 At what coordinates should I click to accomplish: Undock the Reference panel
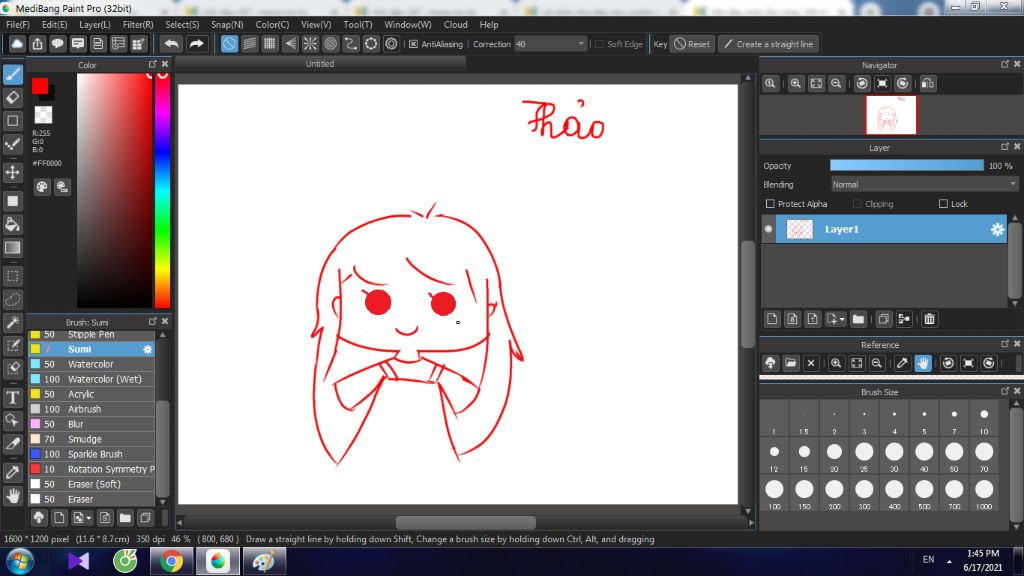[1005, 344]
